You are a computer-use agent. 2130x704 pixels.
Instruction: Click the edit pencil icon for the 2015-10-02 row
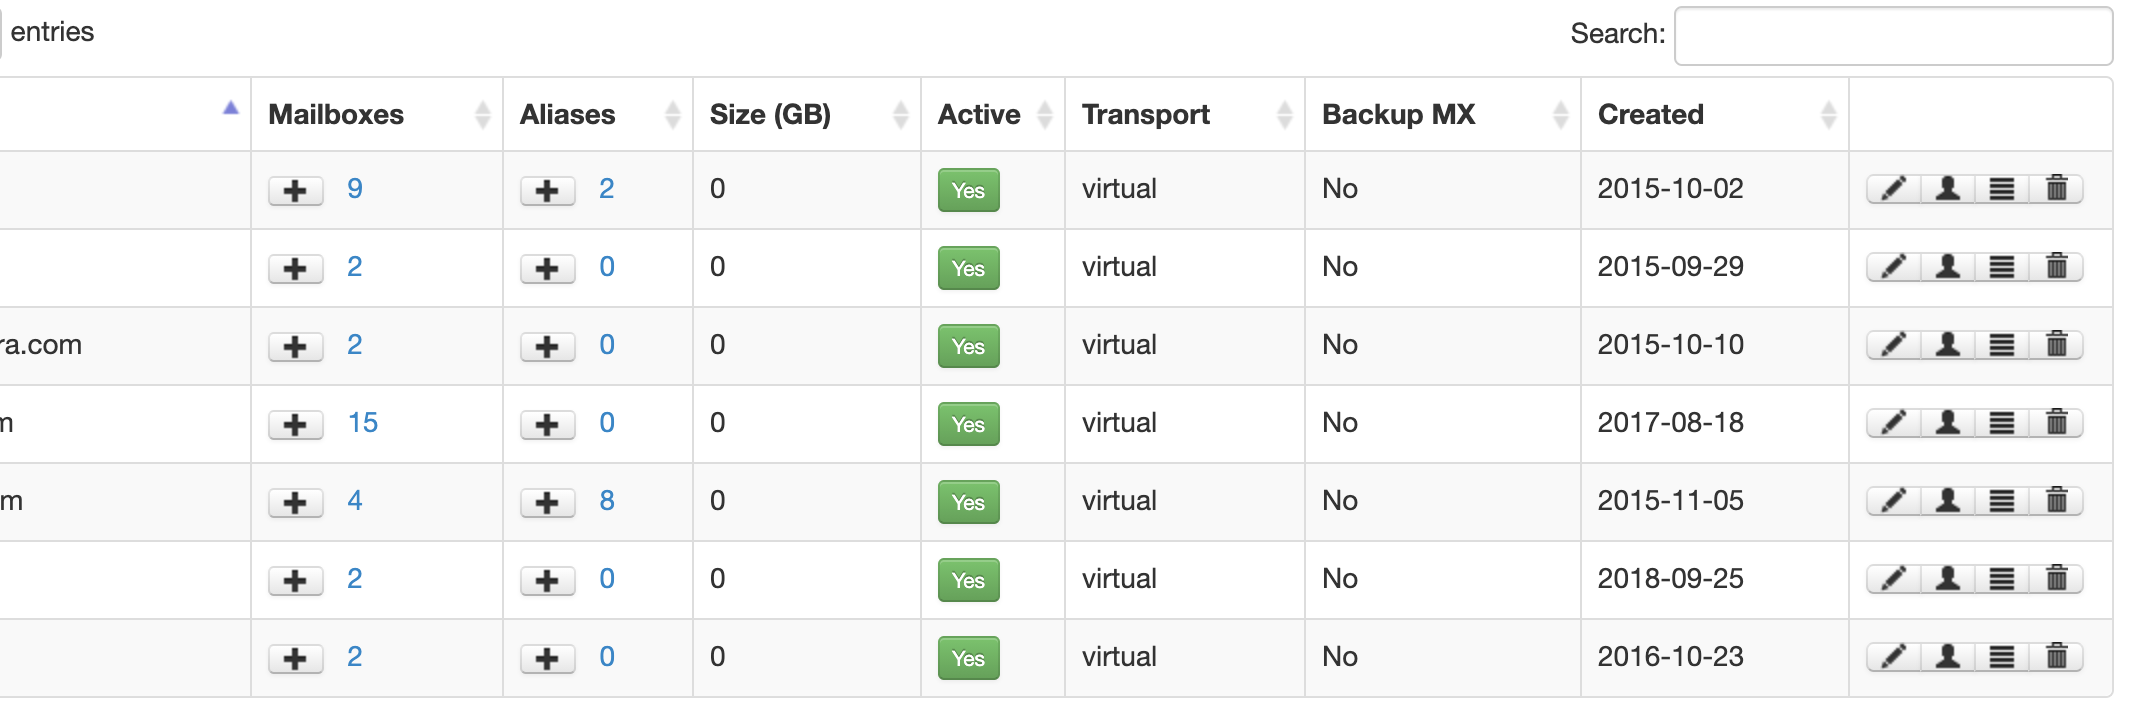click(1893, 189)
